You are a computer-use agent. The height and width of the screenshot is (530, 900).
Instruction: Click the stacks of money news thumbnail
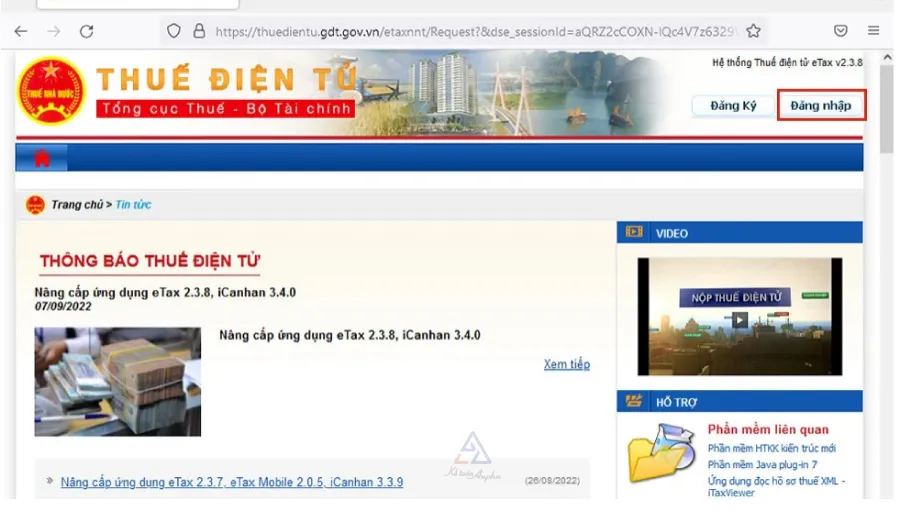coord(118,382)
